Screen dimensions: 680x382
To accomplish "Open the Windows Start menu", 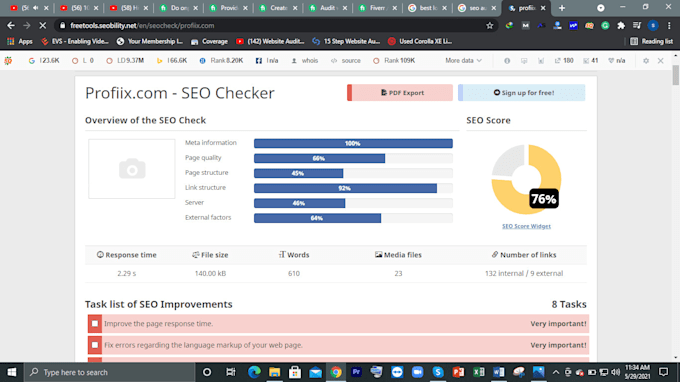I will pyautogui.click(x=12, y=372).
